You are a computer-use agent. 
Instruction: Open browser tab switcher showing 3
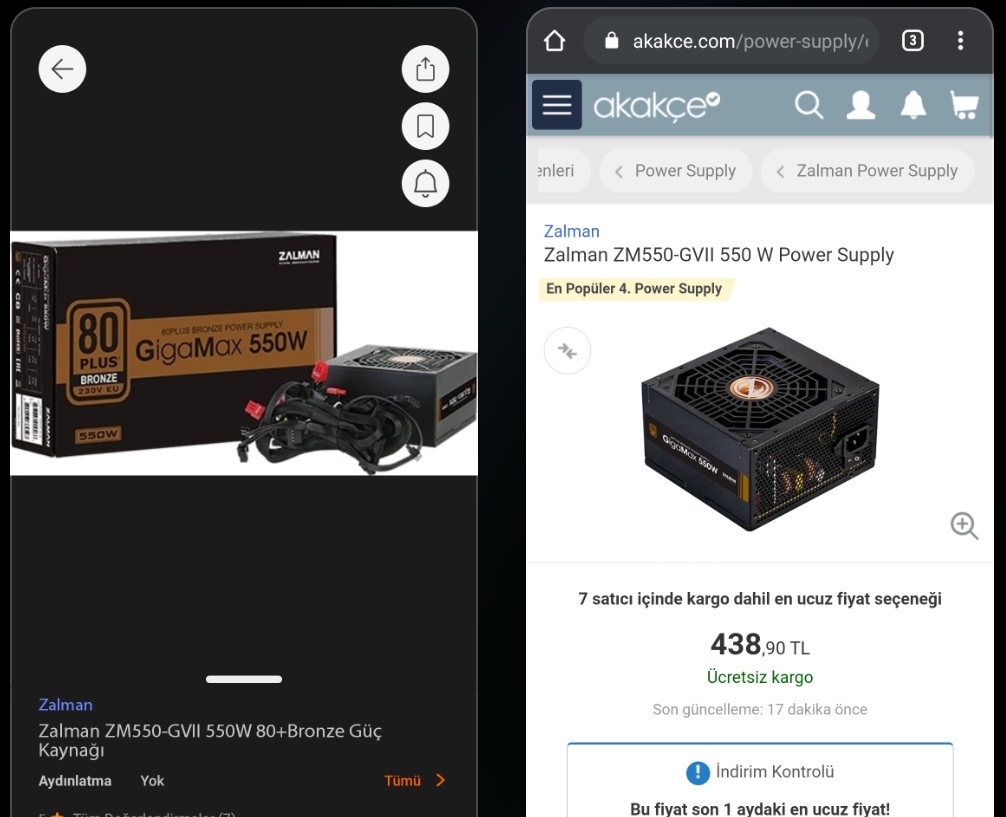pos(912,41)
